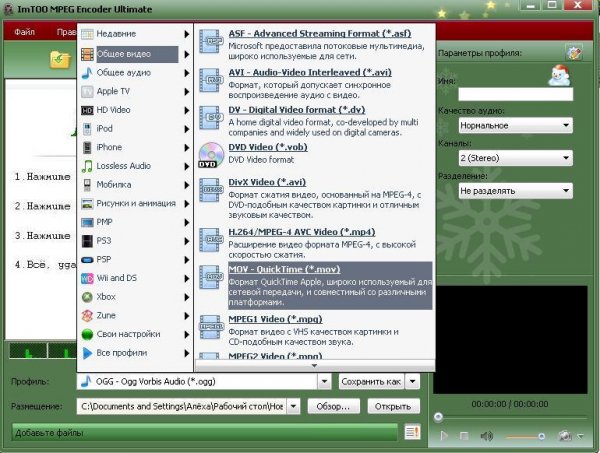
Task: Open the Разделение dropdown showing Не разделять
Action: pos(515,191)
